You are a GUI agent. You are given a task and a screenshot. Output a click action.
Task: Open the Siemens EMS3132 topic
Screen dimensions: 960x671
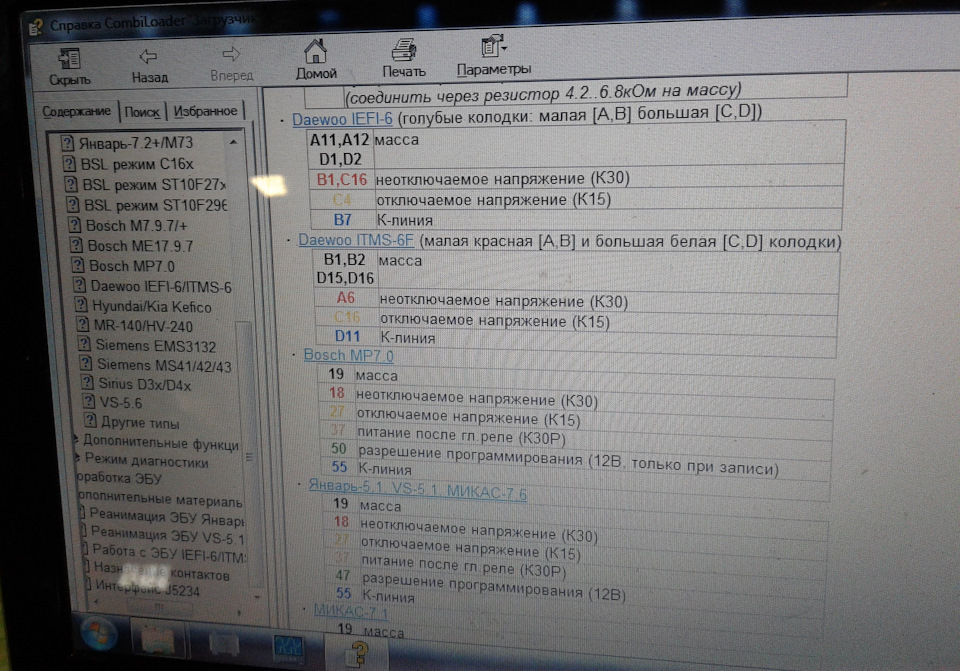click(x=156, y=346)
